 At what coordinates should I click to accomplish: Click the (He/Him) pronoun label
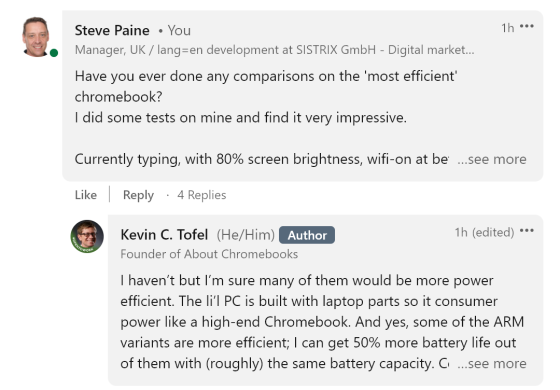tap(245, 235)
